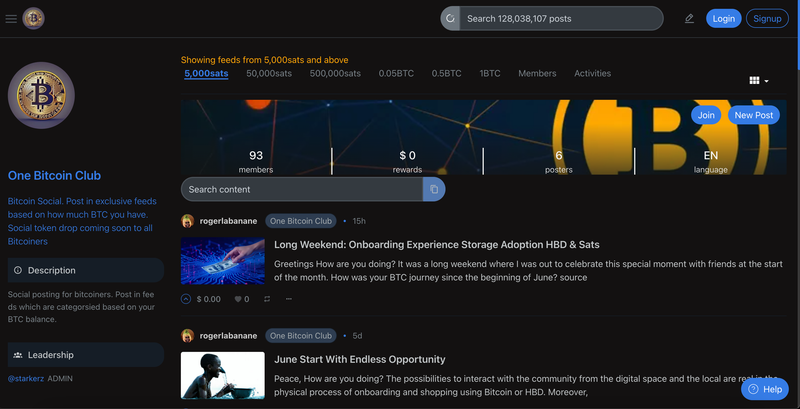Click the Search 128,038,107 posts field
This screenshot has width=800, height=409.
(x=561, y=19)
